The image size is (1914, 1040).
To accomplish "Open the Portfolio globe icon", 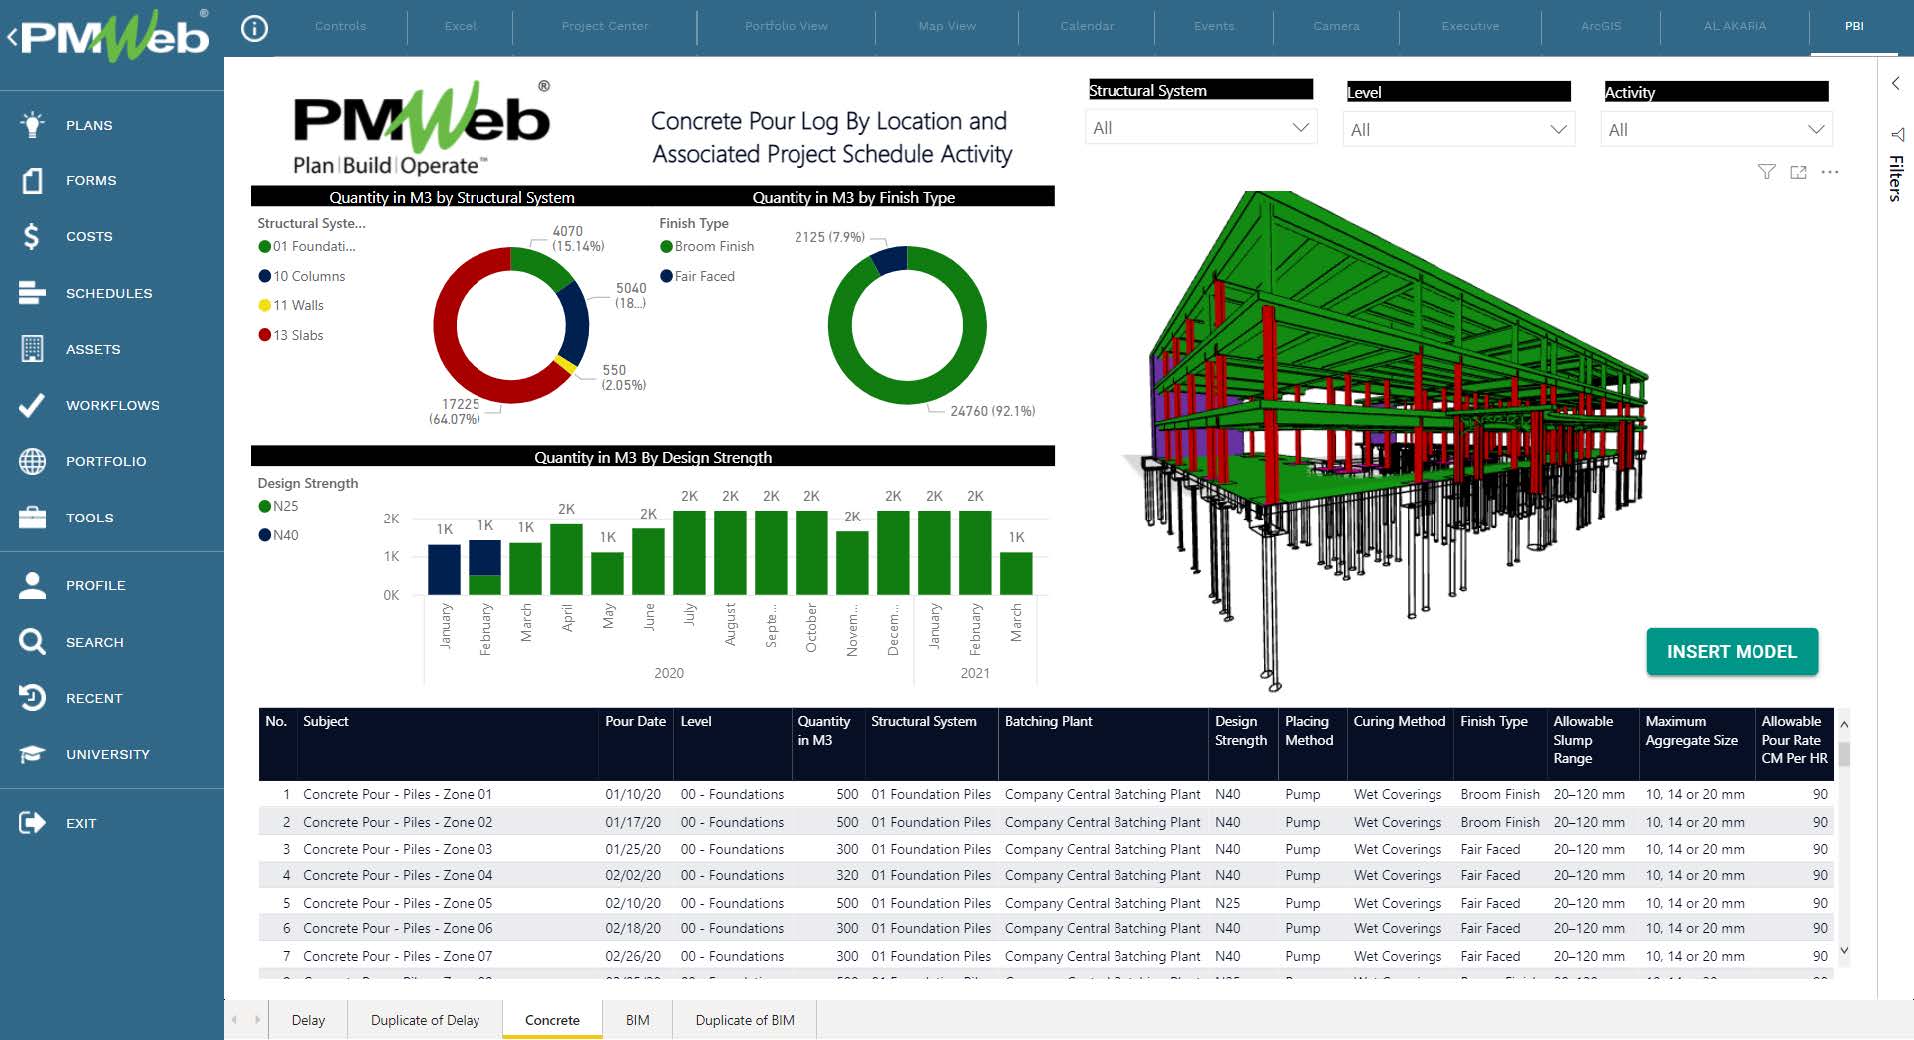I will click(x=32, y=461).
